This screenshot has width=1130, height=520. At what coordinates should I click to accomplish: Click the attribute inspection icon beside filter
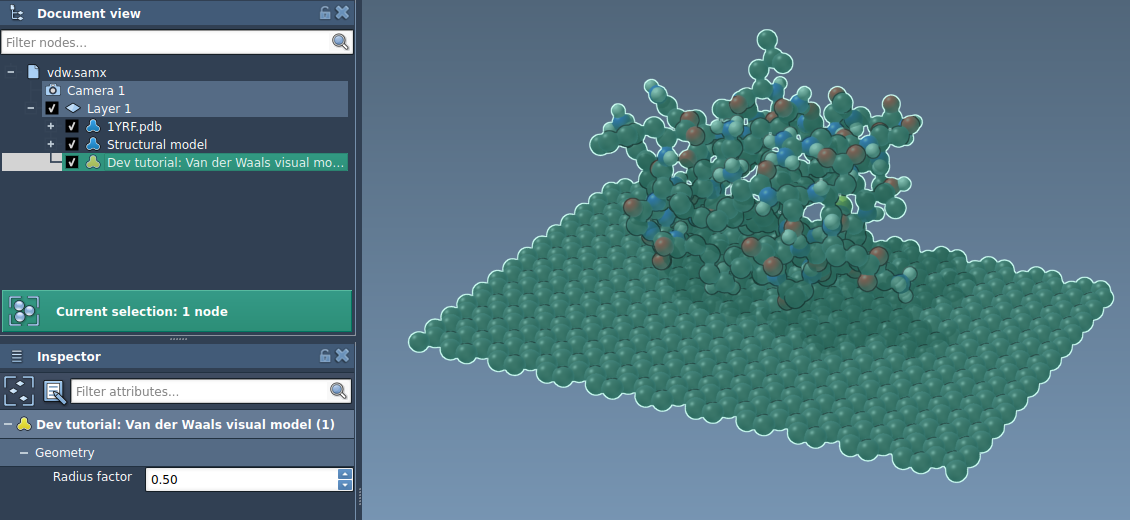pyautogui.click(x=54, y=391)
